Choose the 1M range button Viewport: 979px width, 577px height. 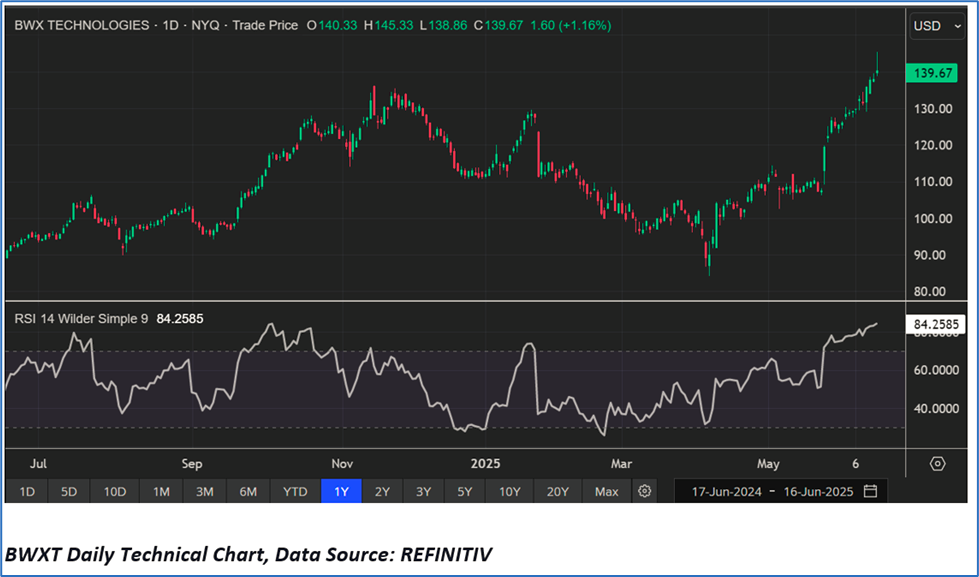161,491
